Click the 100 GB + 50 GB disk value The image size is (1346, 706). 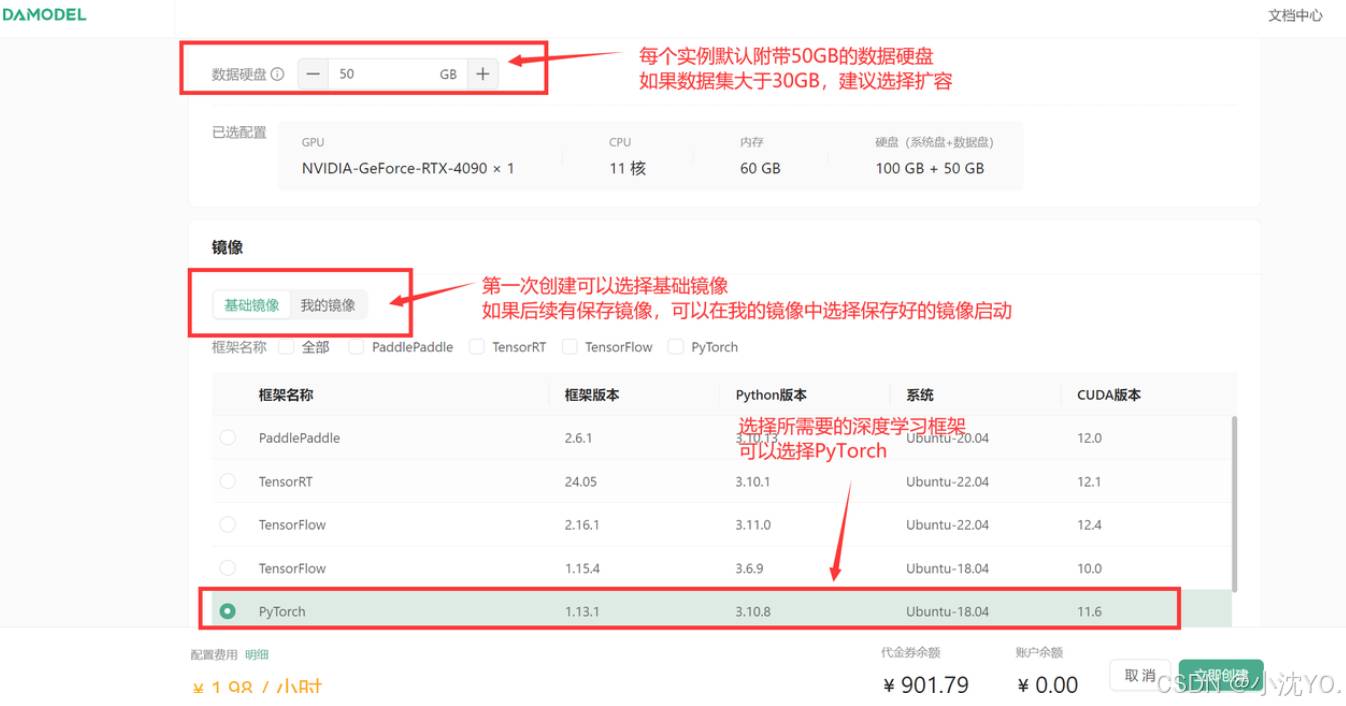[x=930, y=168]
